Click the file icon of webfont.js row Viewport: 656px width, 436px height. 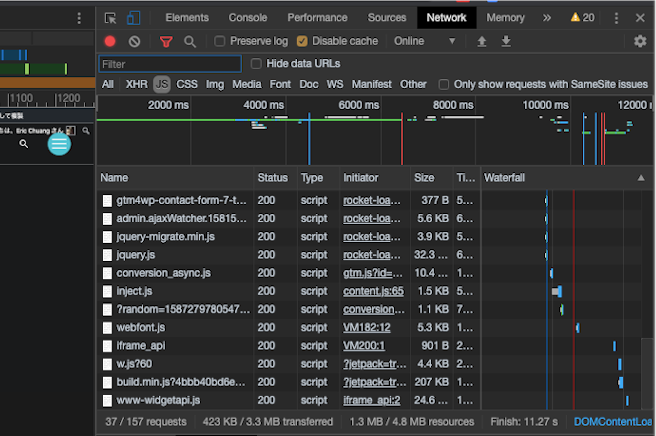108,328
